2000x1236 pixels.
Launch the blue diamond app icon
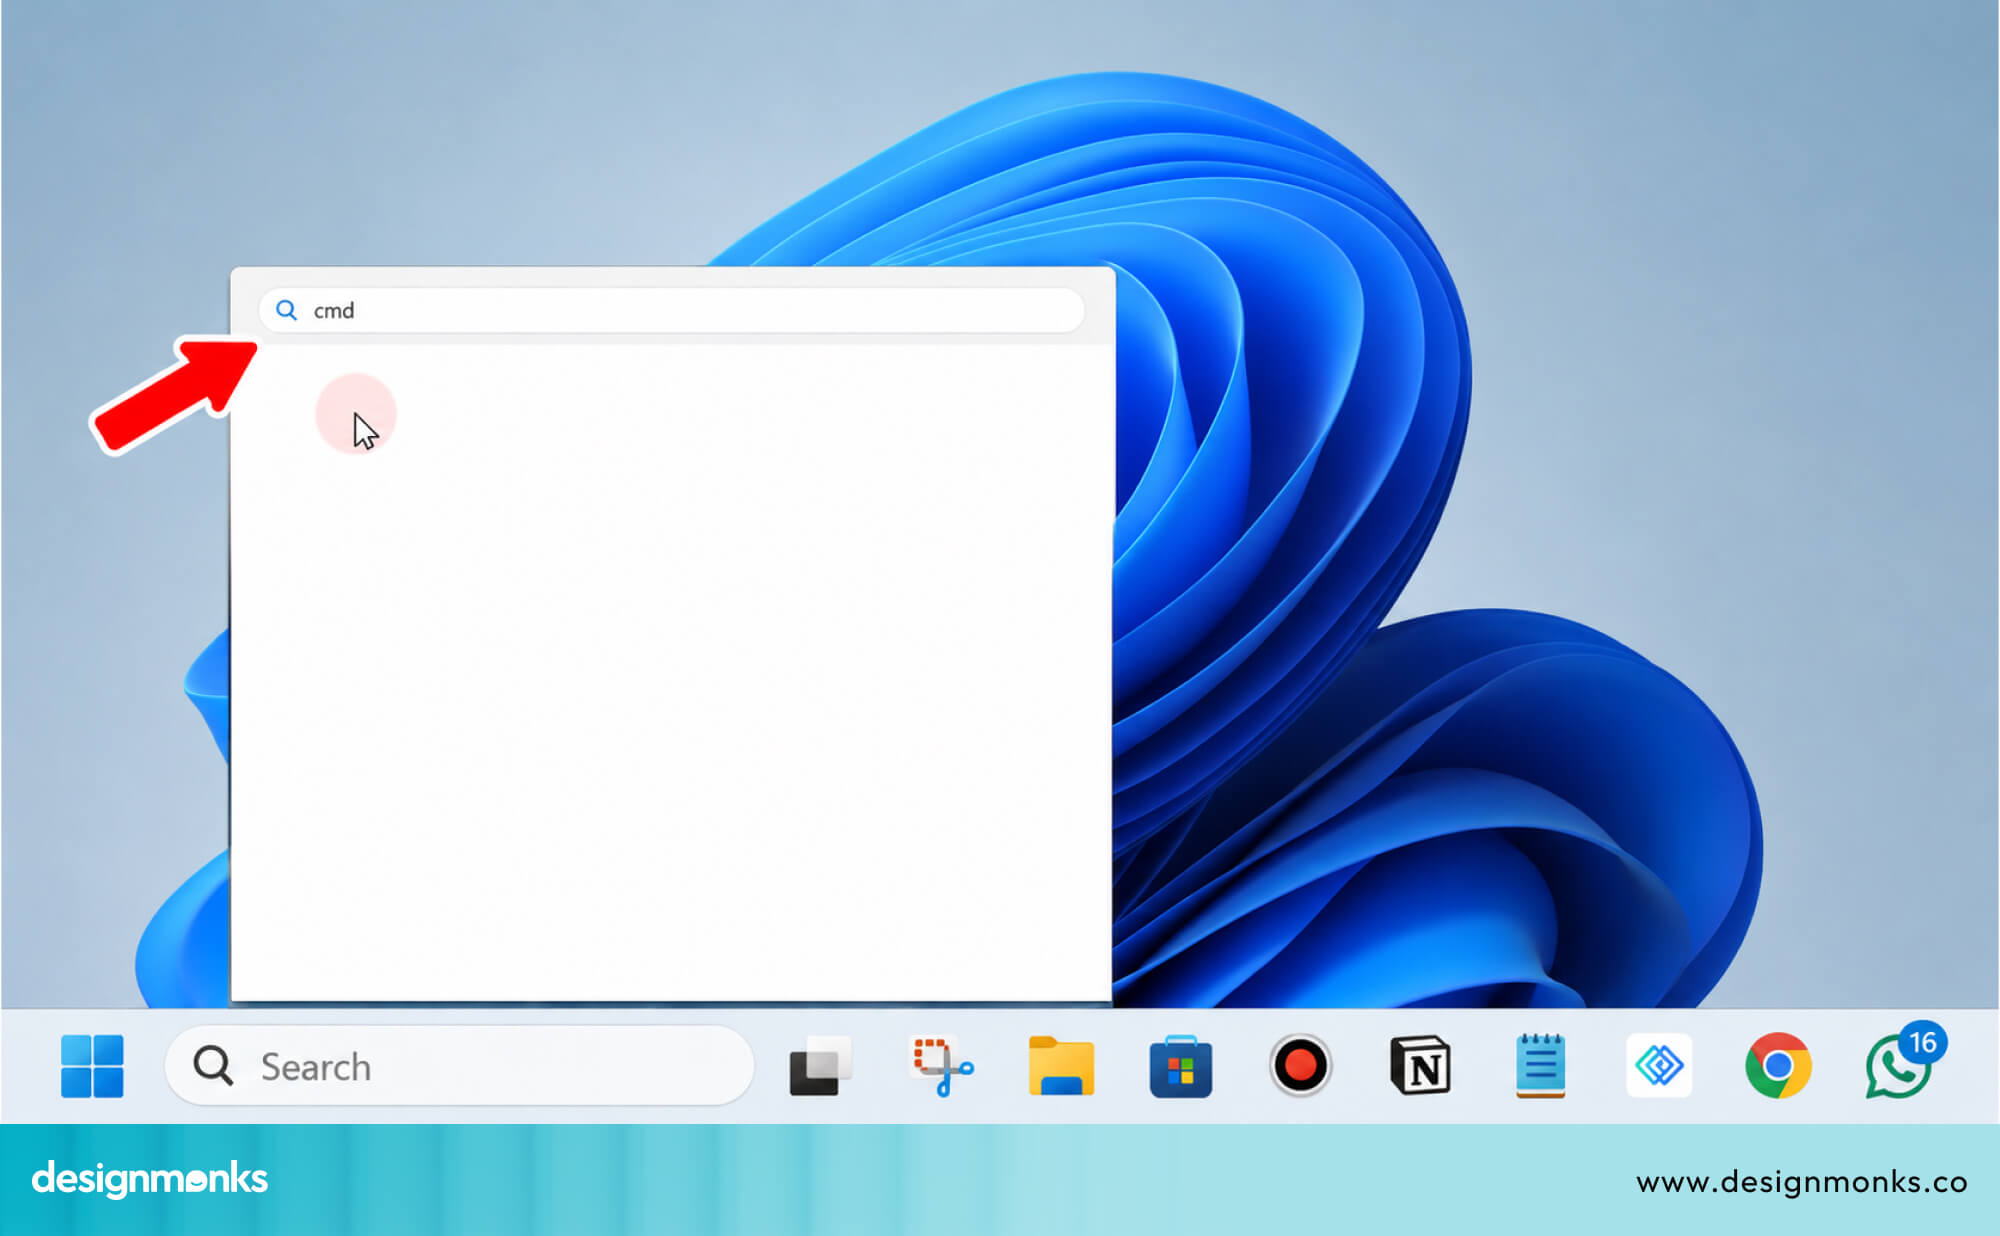tap(1659, 1066)
